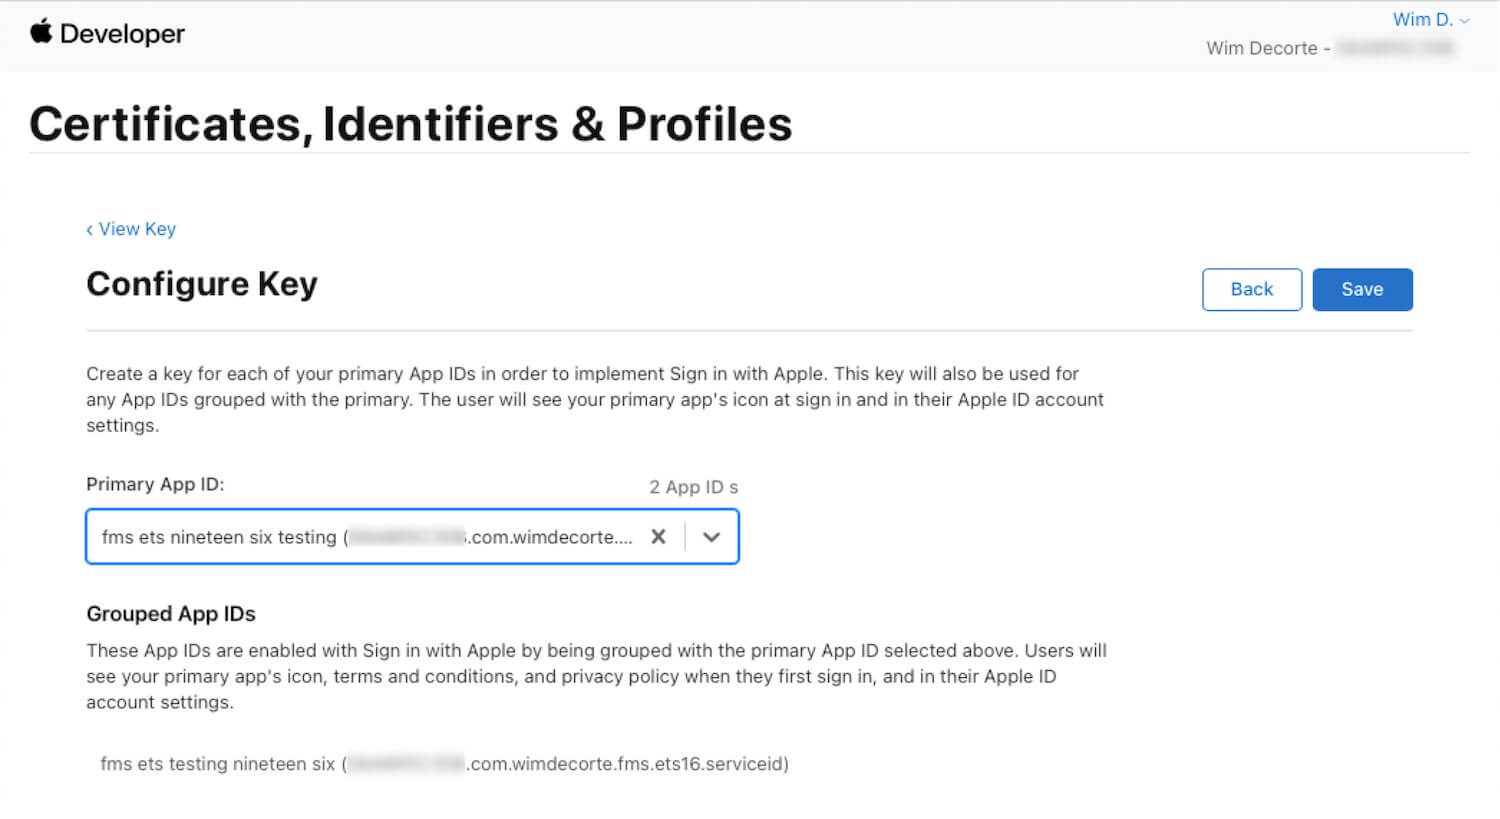This screenshot has height=819, width=1500.
Task: Click the Apple logo icon
Action: click(41, 32)
